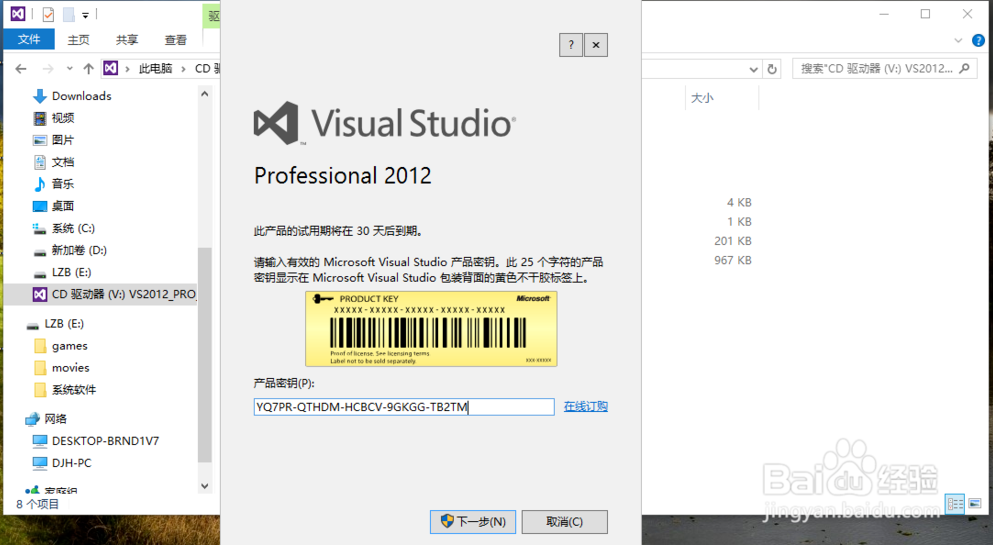Open Customize Quick Access Toolbar dropdown
This screenshot has width=993, height=545.
tap(85, 15)
